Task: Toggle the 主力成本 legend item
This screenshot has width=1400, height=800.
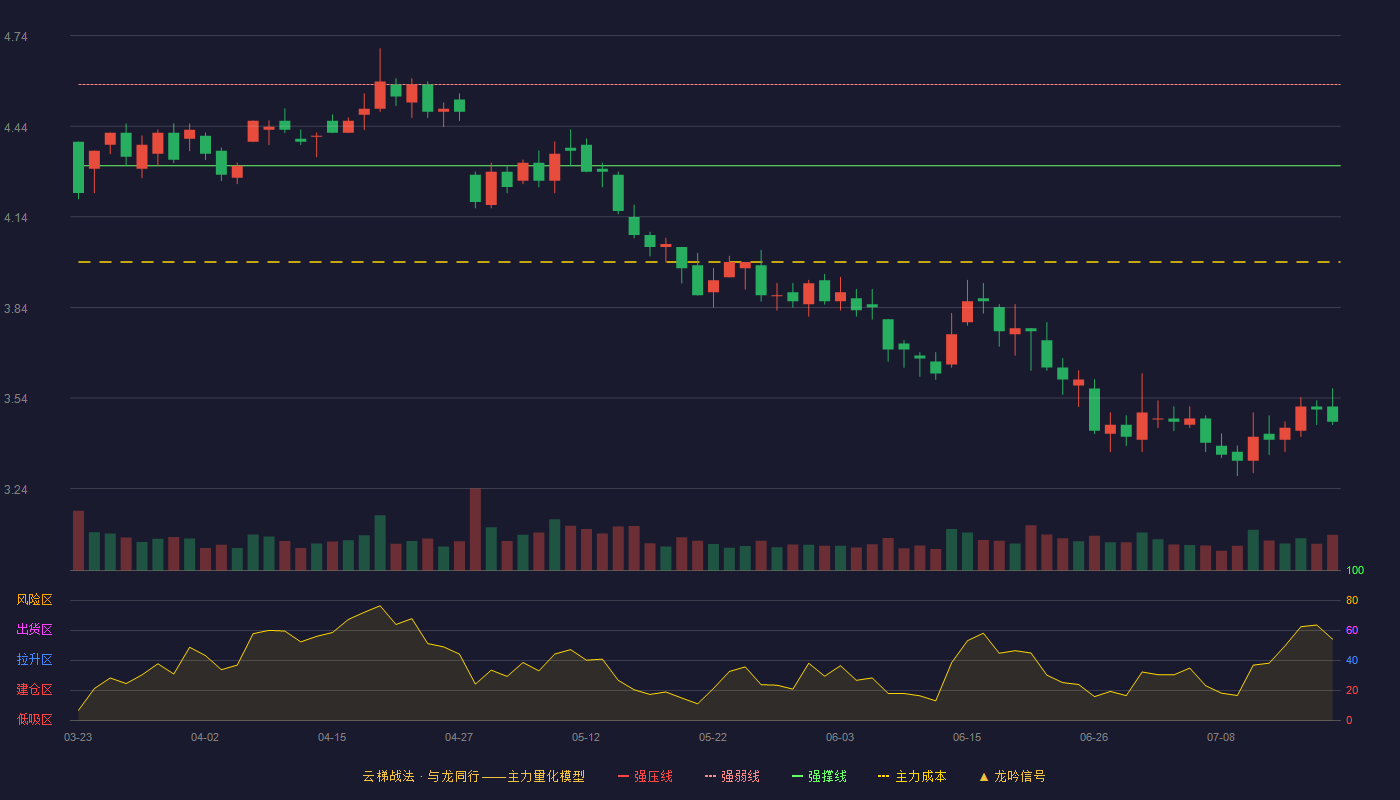Action: [x=912, y=776]
